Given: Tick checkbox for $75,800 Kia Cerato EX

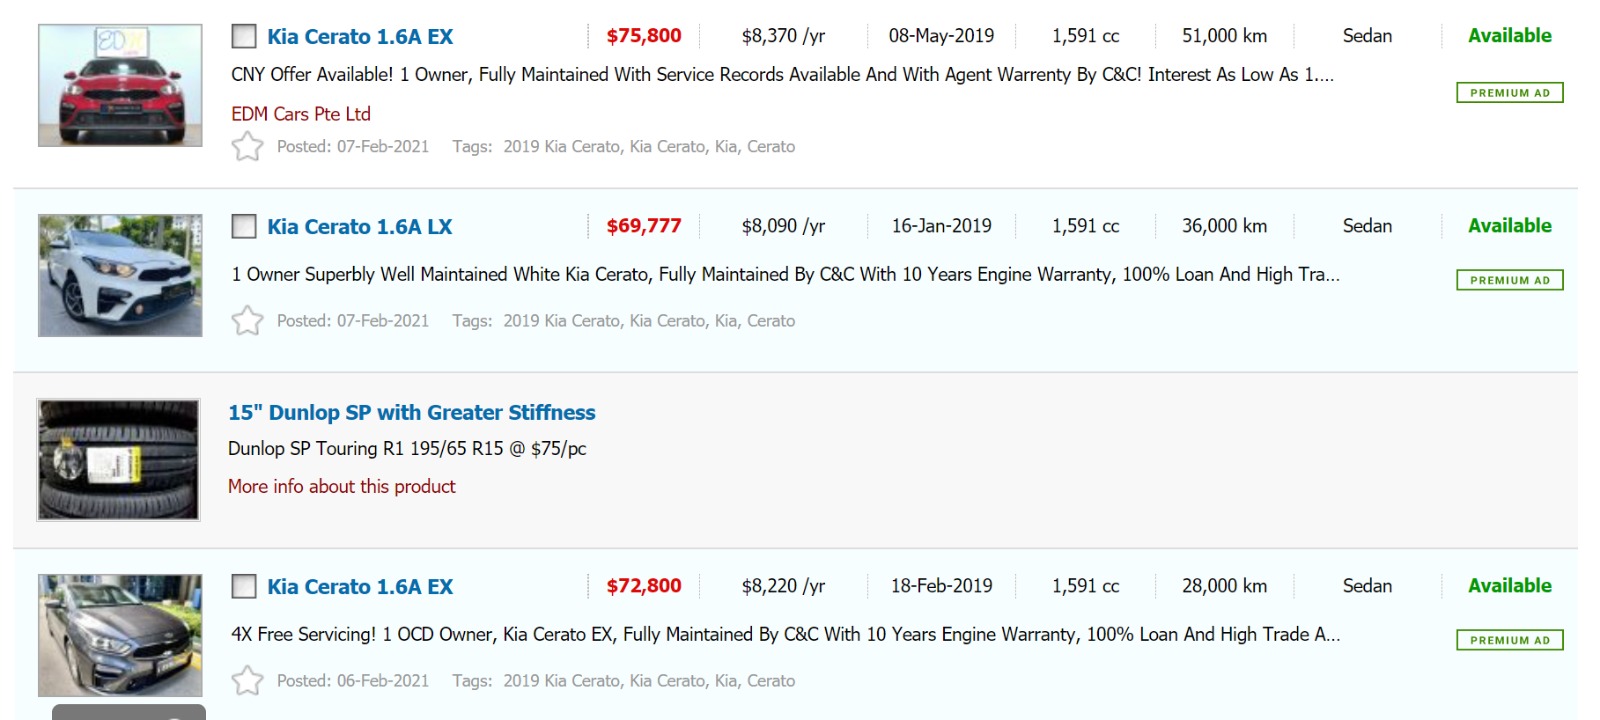Looking at the screenshot, I should pos(244,37).
